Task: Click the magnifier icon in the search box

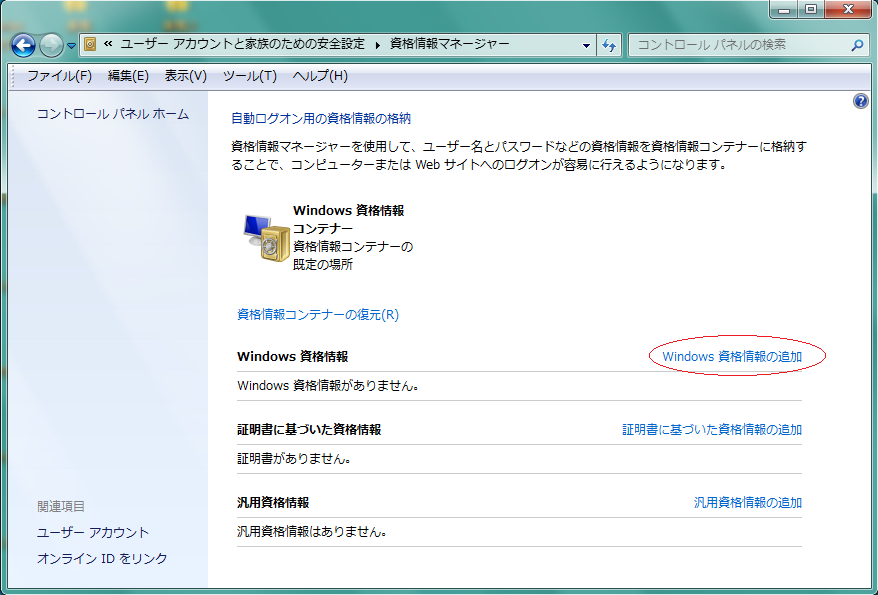Action: tap(857, 45)
